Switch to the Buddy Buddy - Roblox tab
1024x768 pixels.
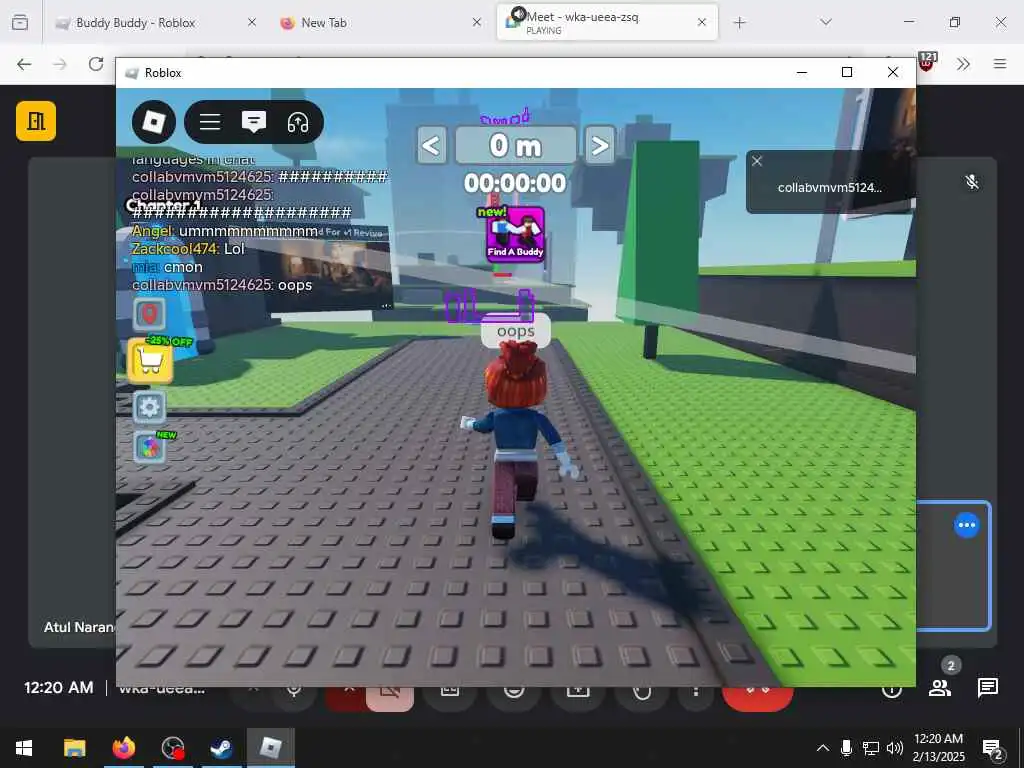point(136,23)
